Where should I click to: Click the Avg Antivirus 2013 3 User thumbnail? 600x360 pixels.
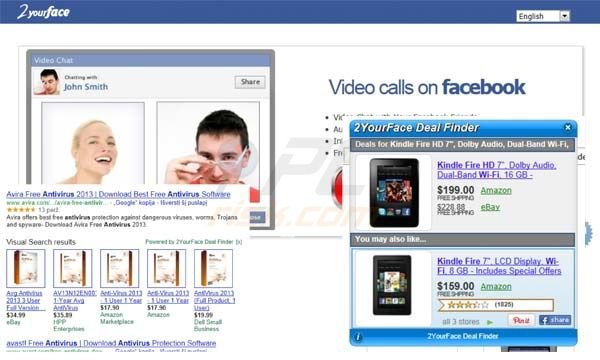coord(26,269)
